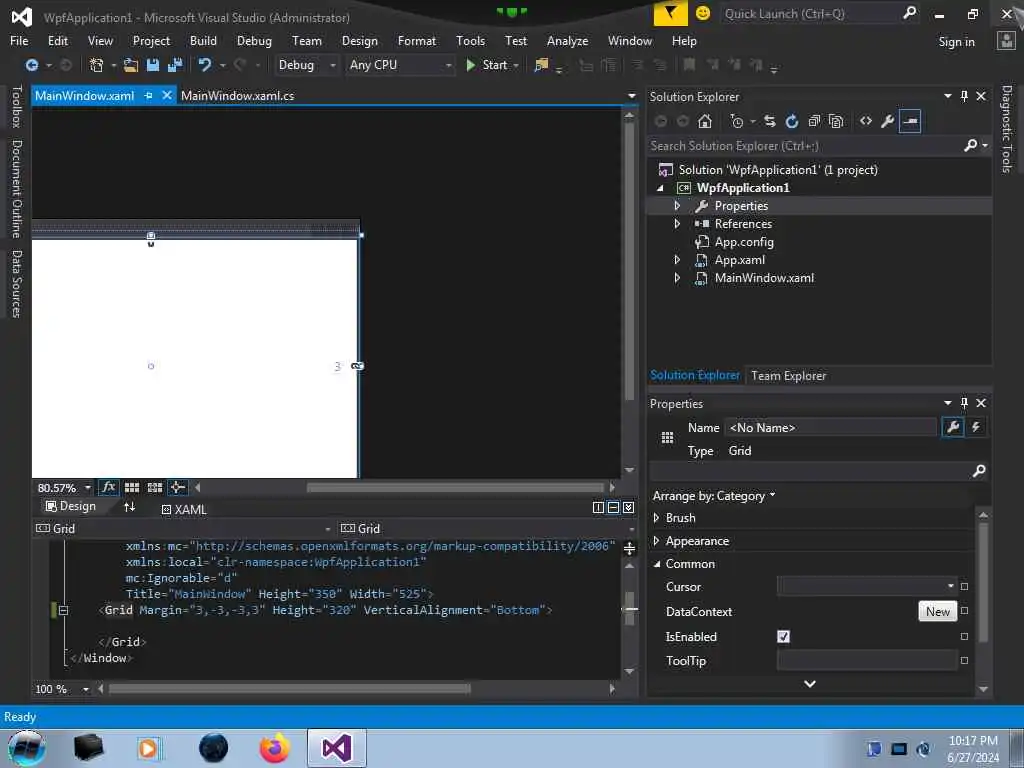Open Diagnostic Tools side tab

[x=1006, y=129]
